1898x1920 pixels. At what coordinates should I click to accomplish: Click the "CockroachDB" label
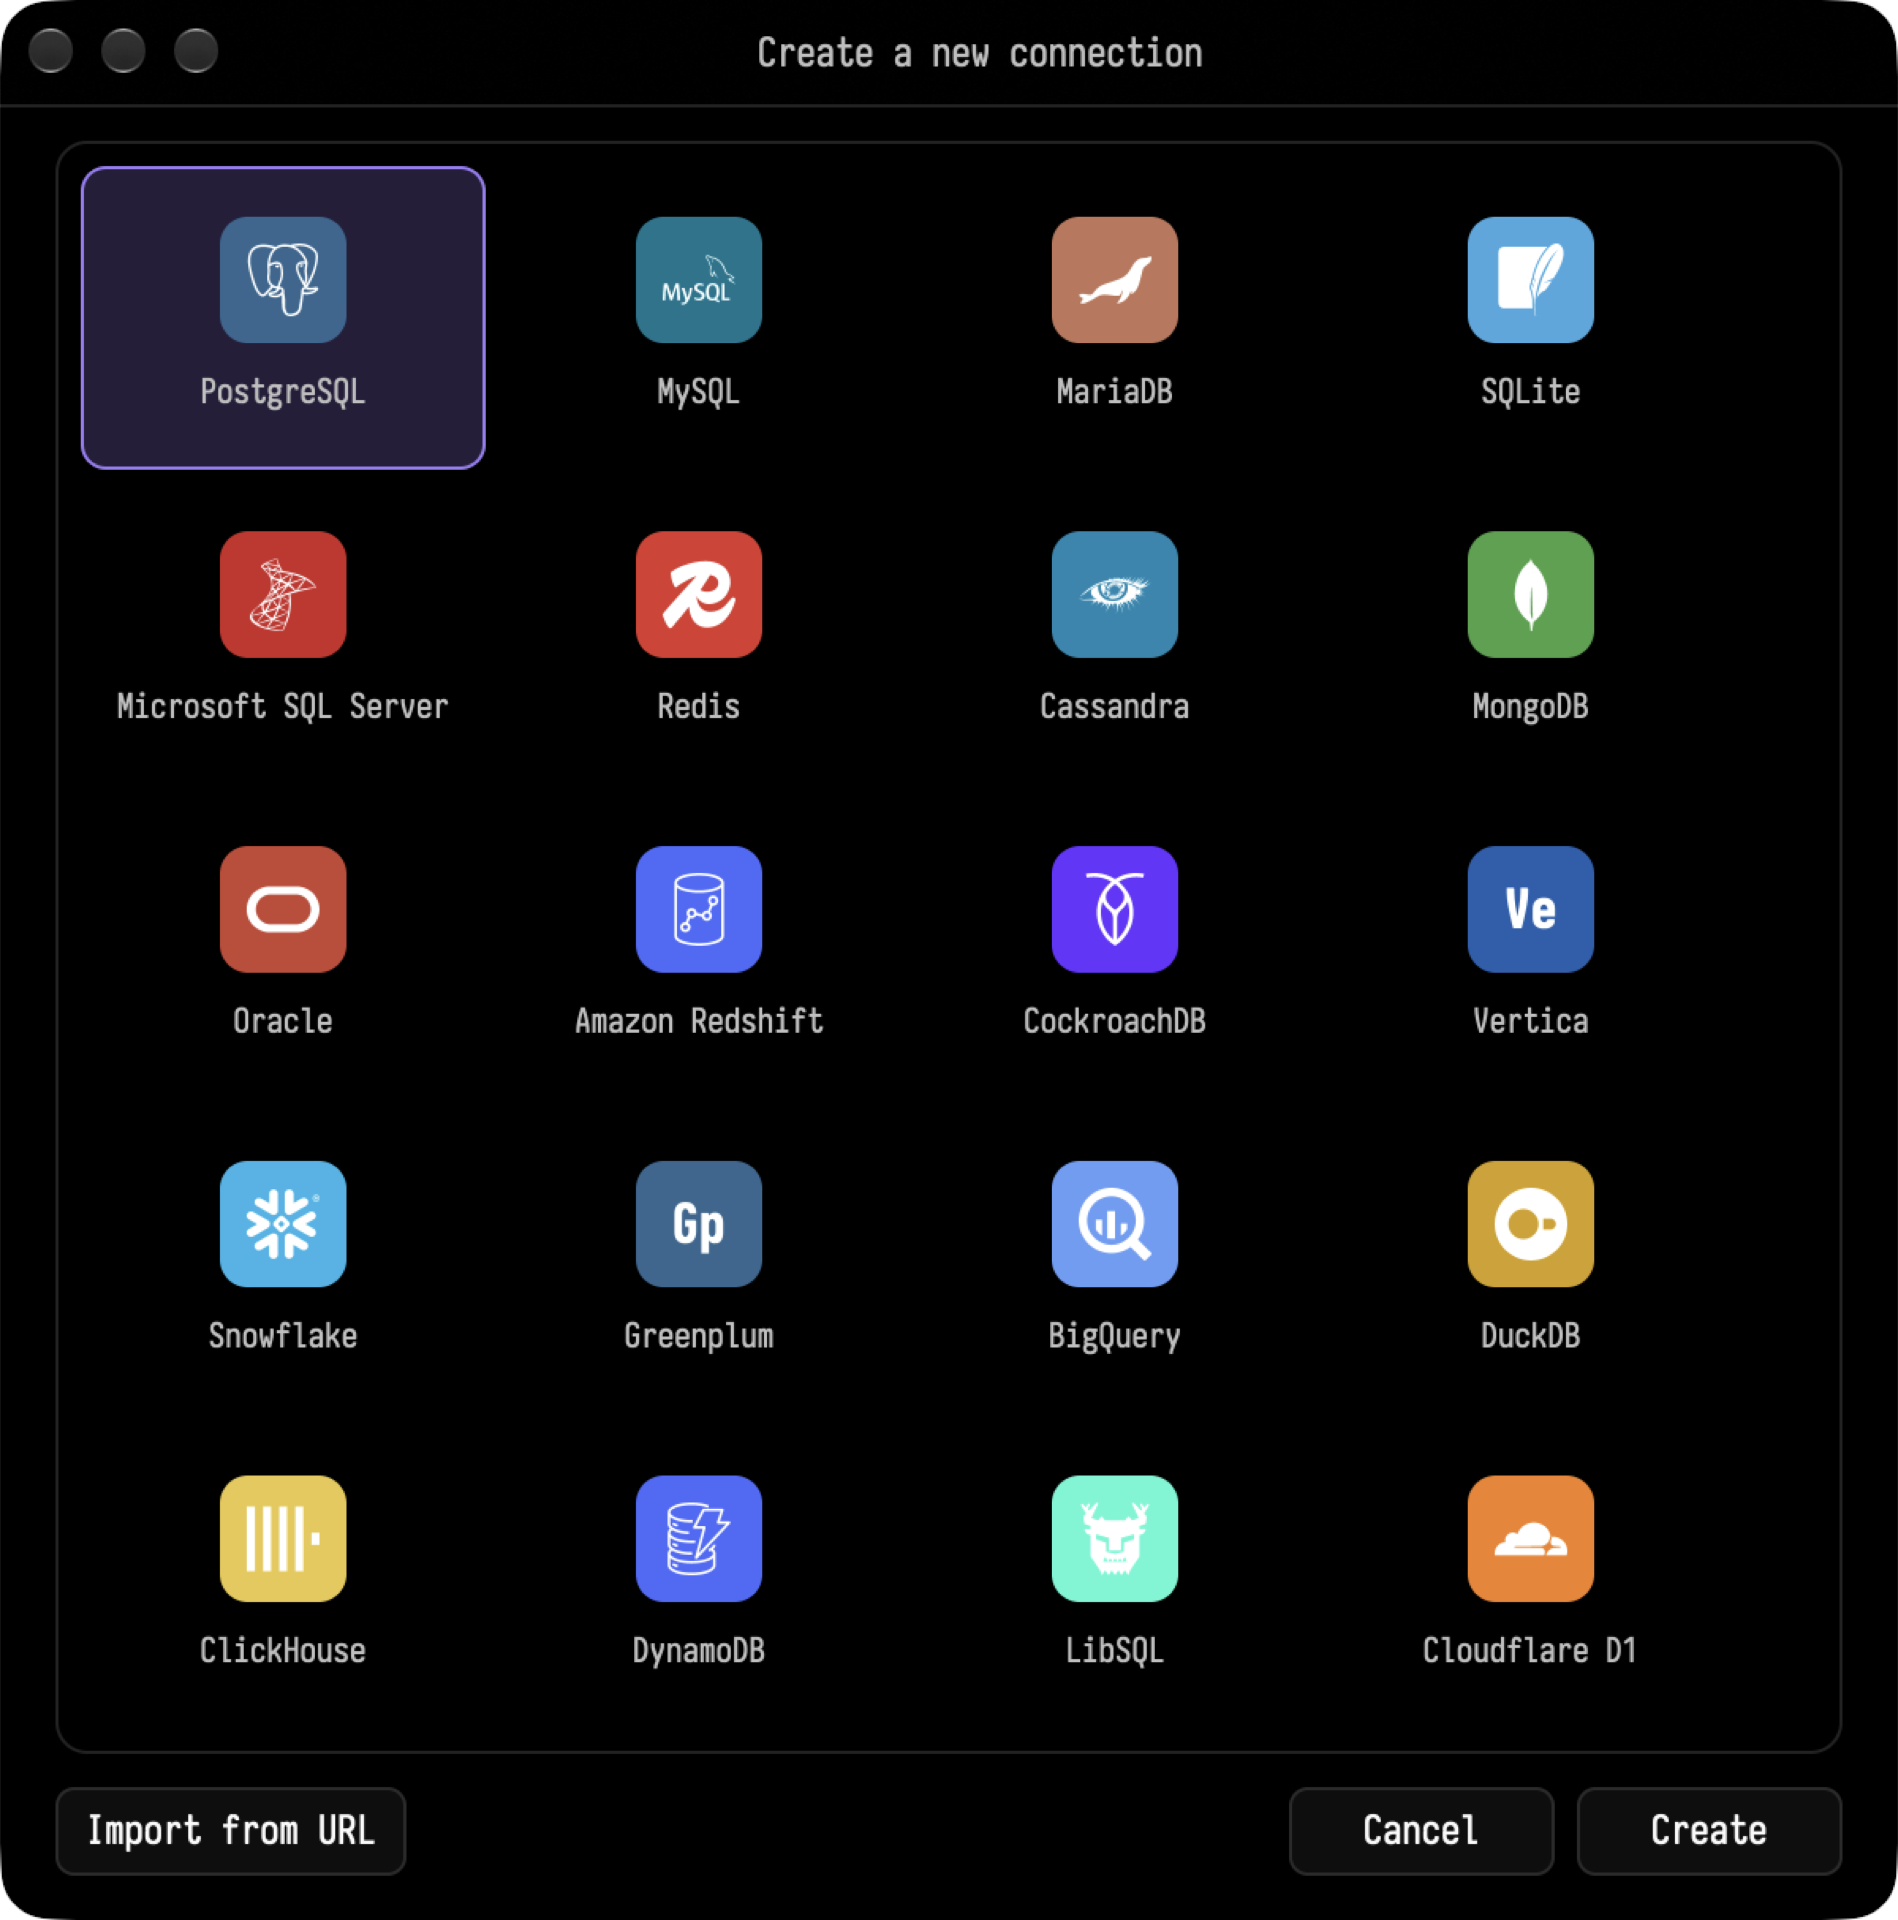pos(1115,1021)
